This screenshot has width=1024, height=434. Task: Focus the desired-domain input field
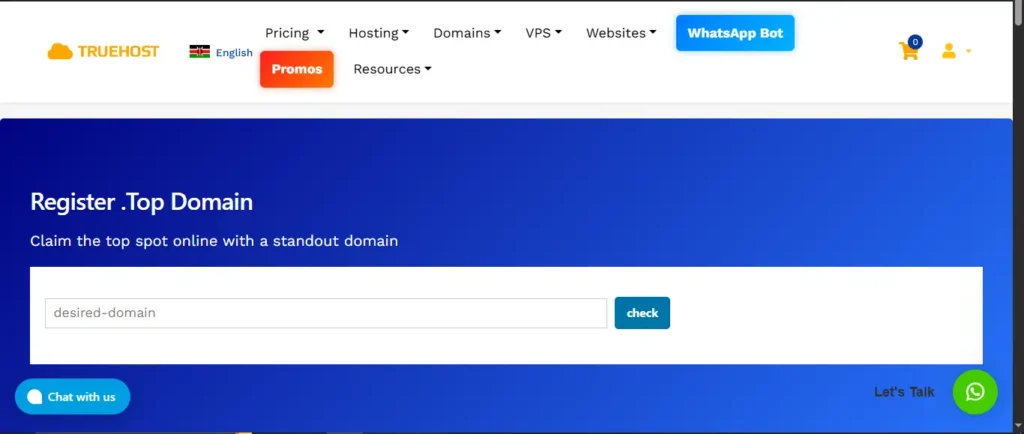click(326, 313)
